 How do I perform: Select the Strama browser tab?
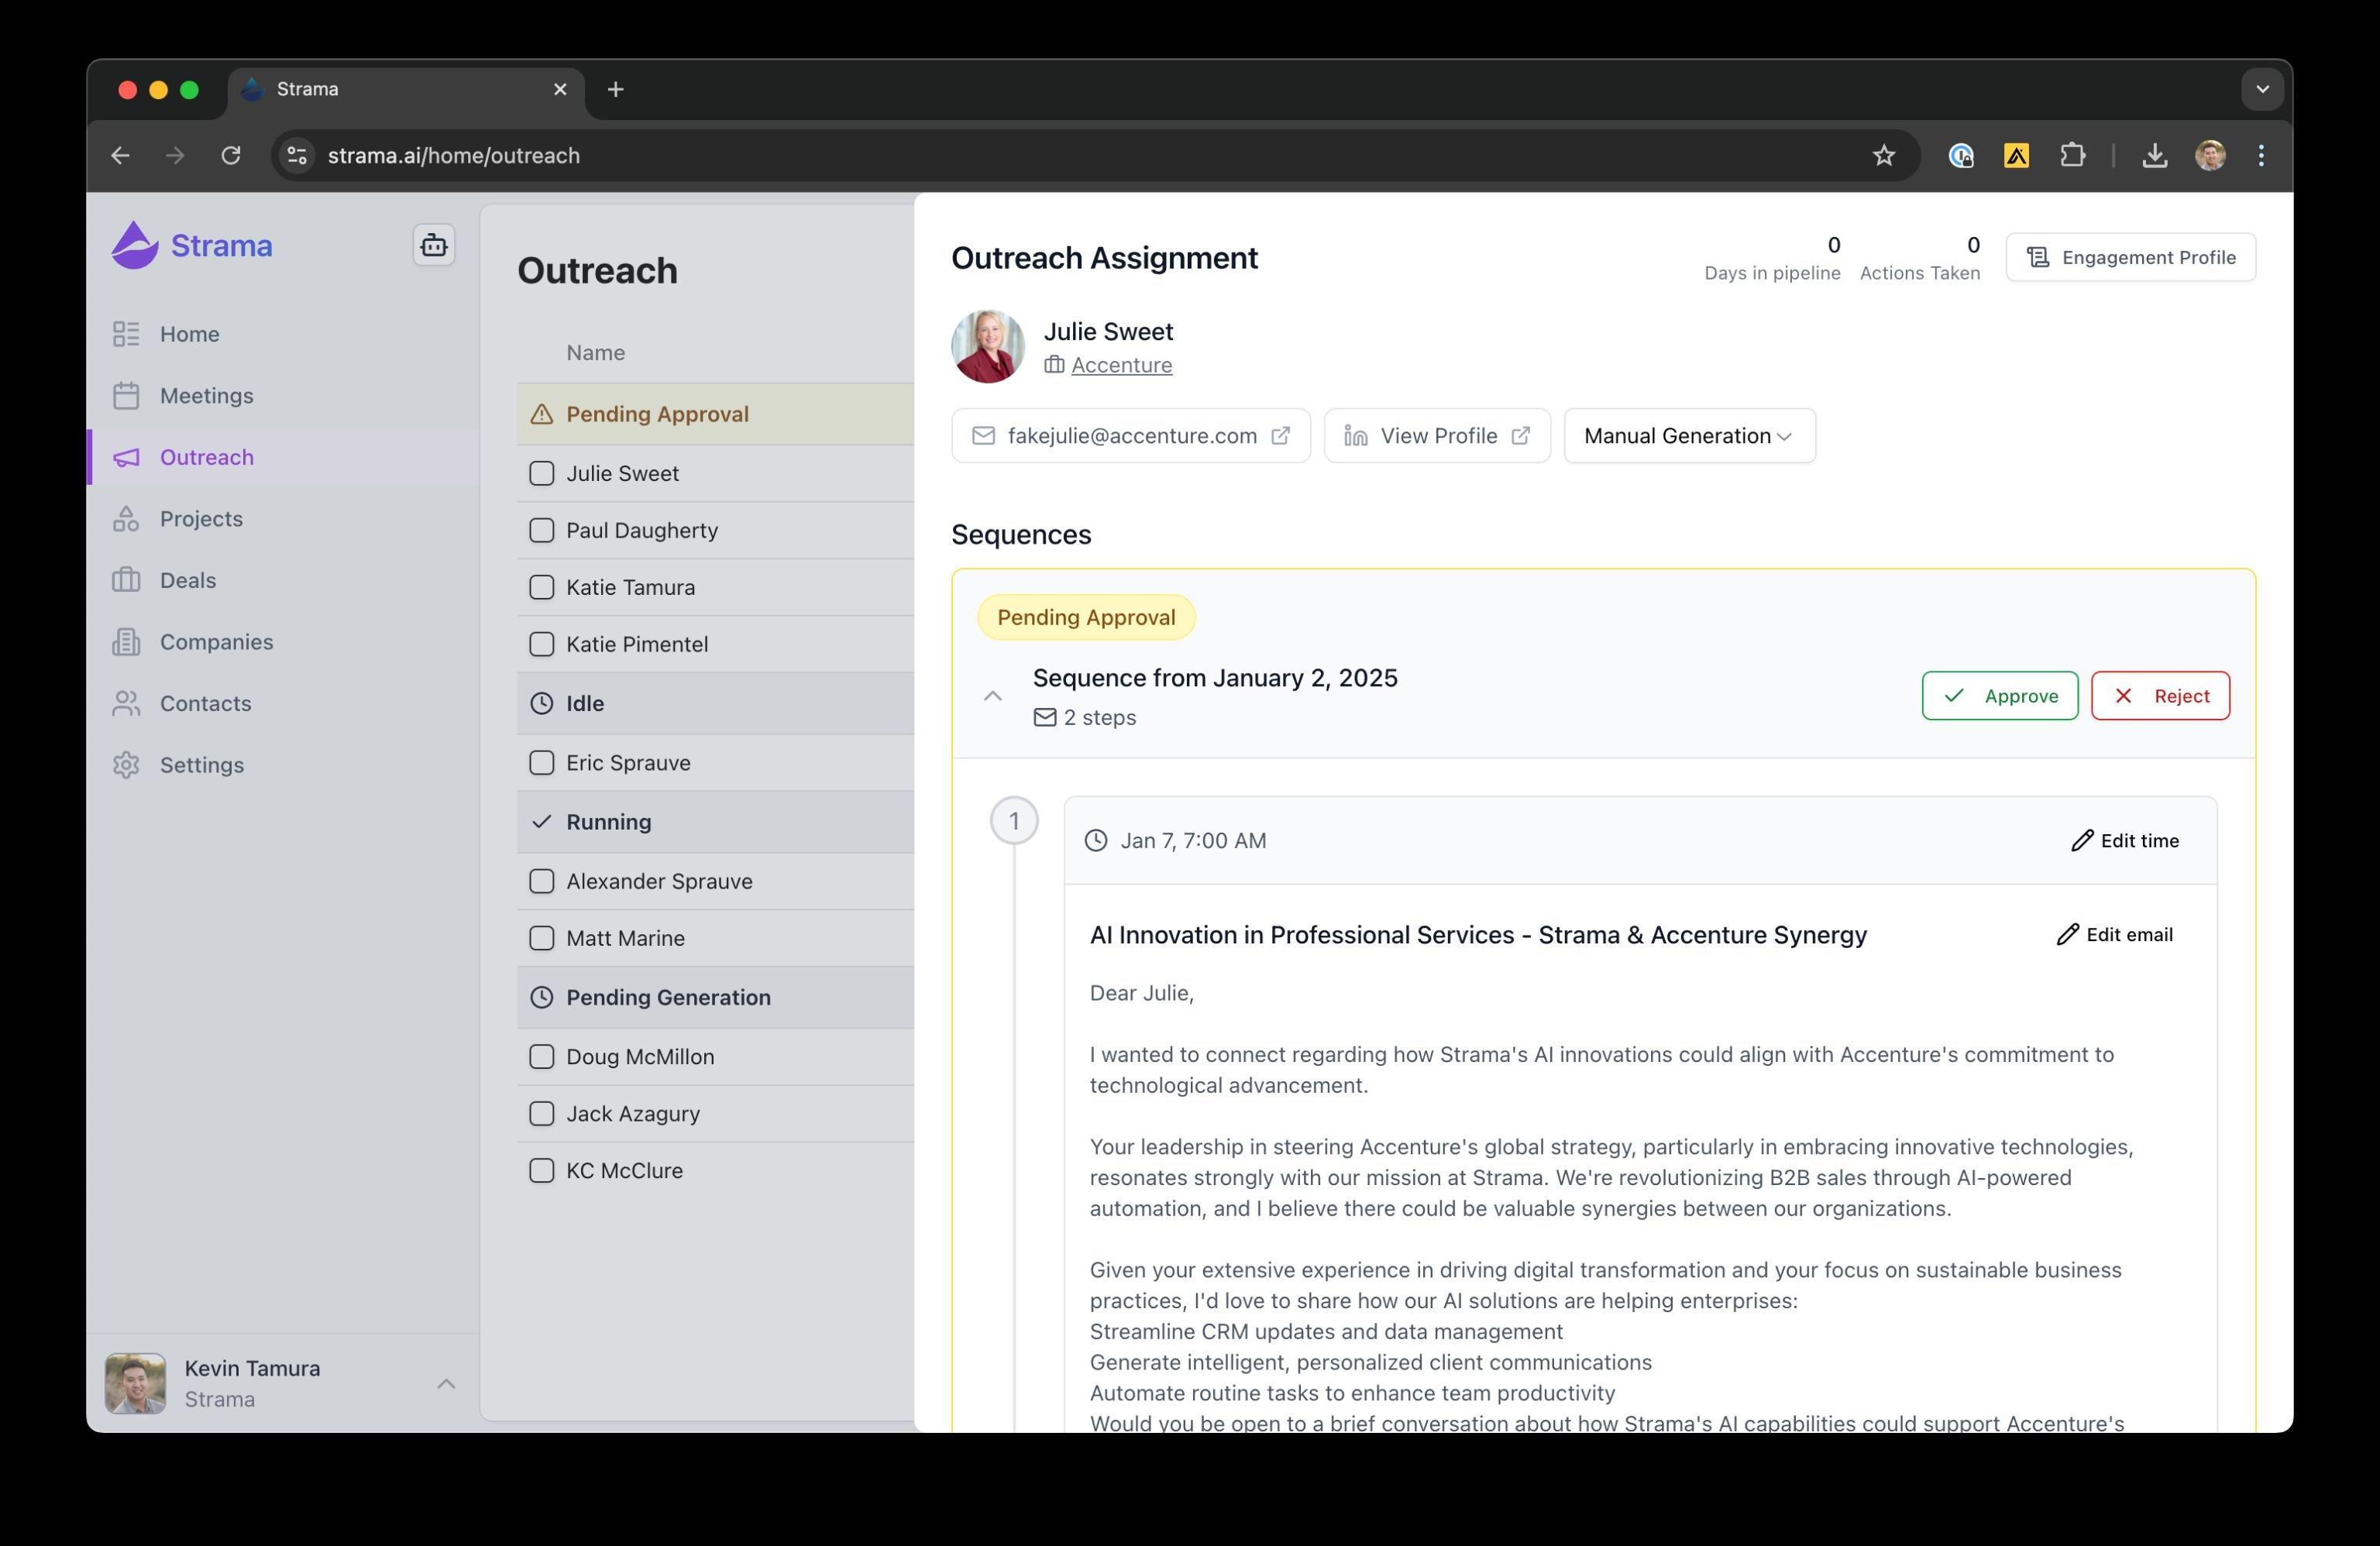click(x=405, y=89)
